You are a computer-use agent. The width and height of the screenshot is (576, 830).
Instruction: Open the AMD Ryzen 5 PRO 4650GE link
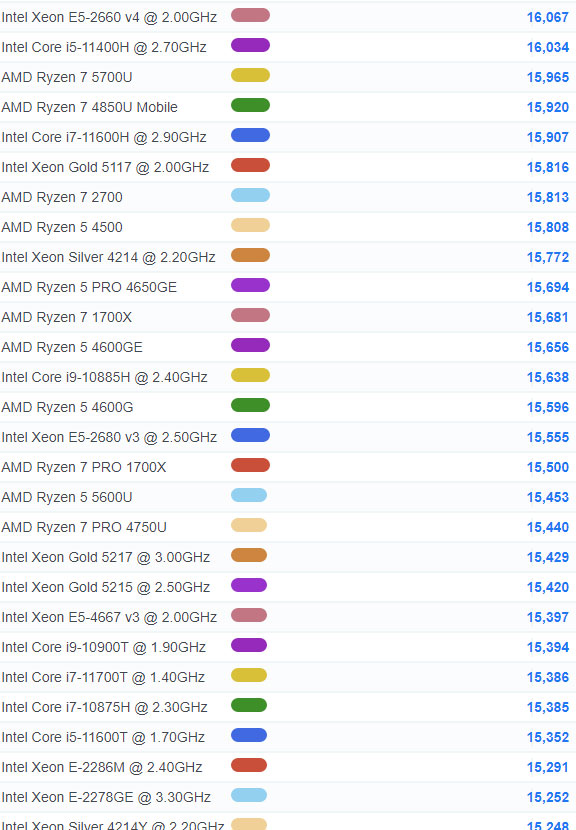click(89, 287)
